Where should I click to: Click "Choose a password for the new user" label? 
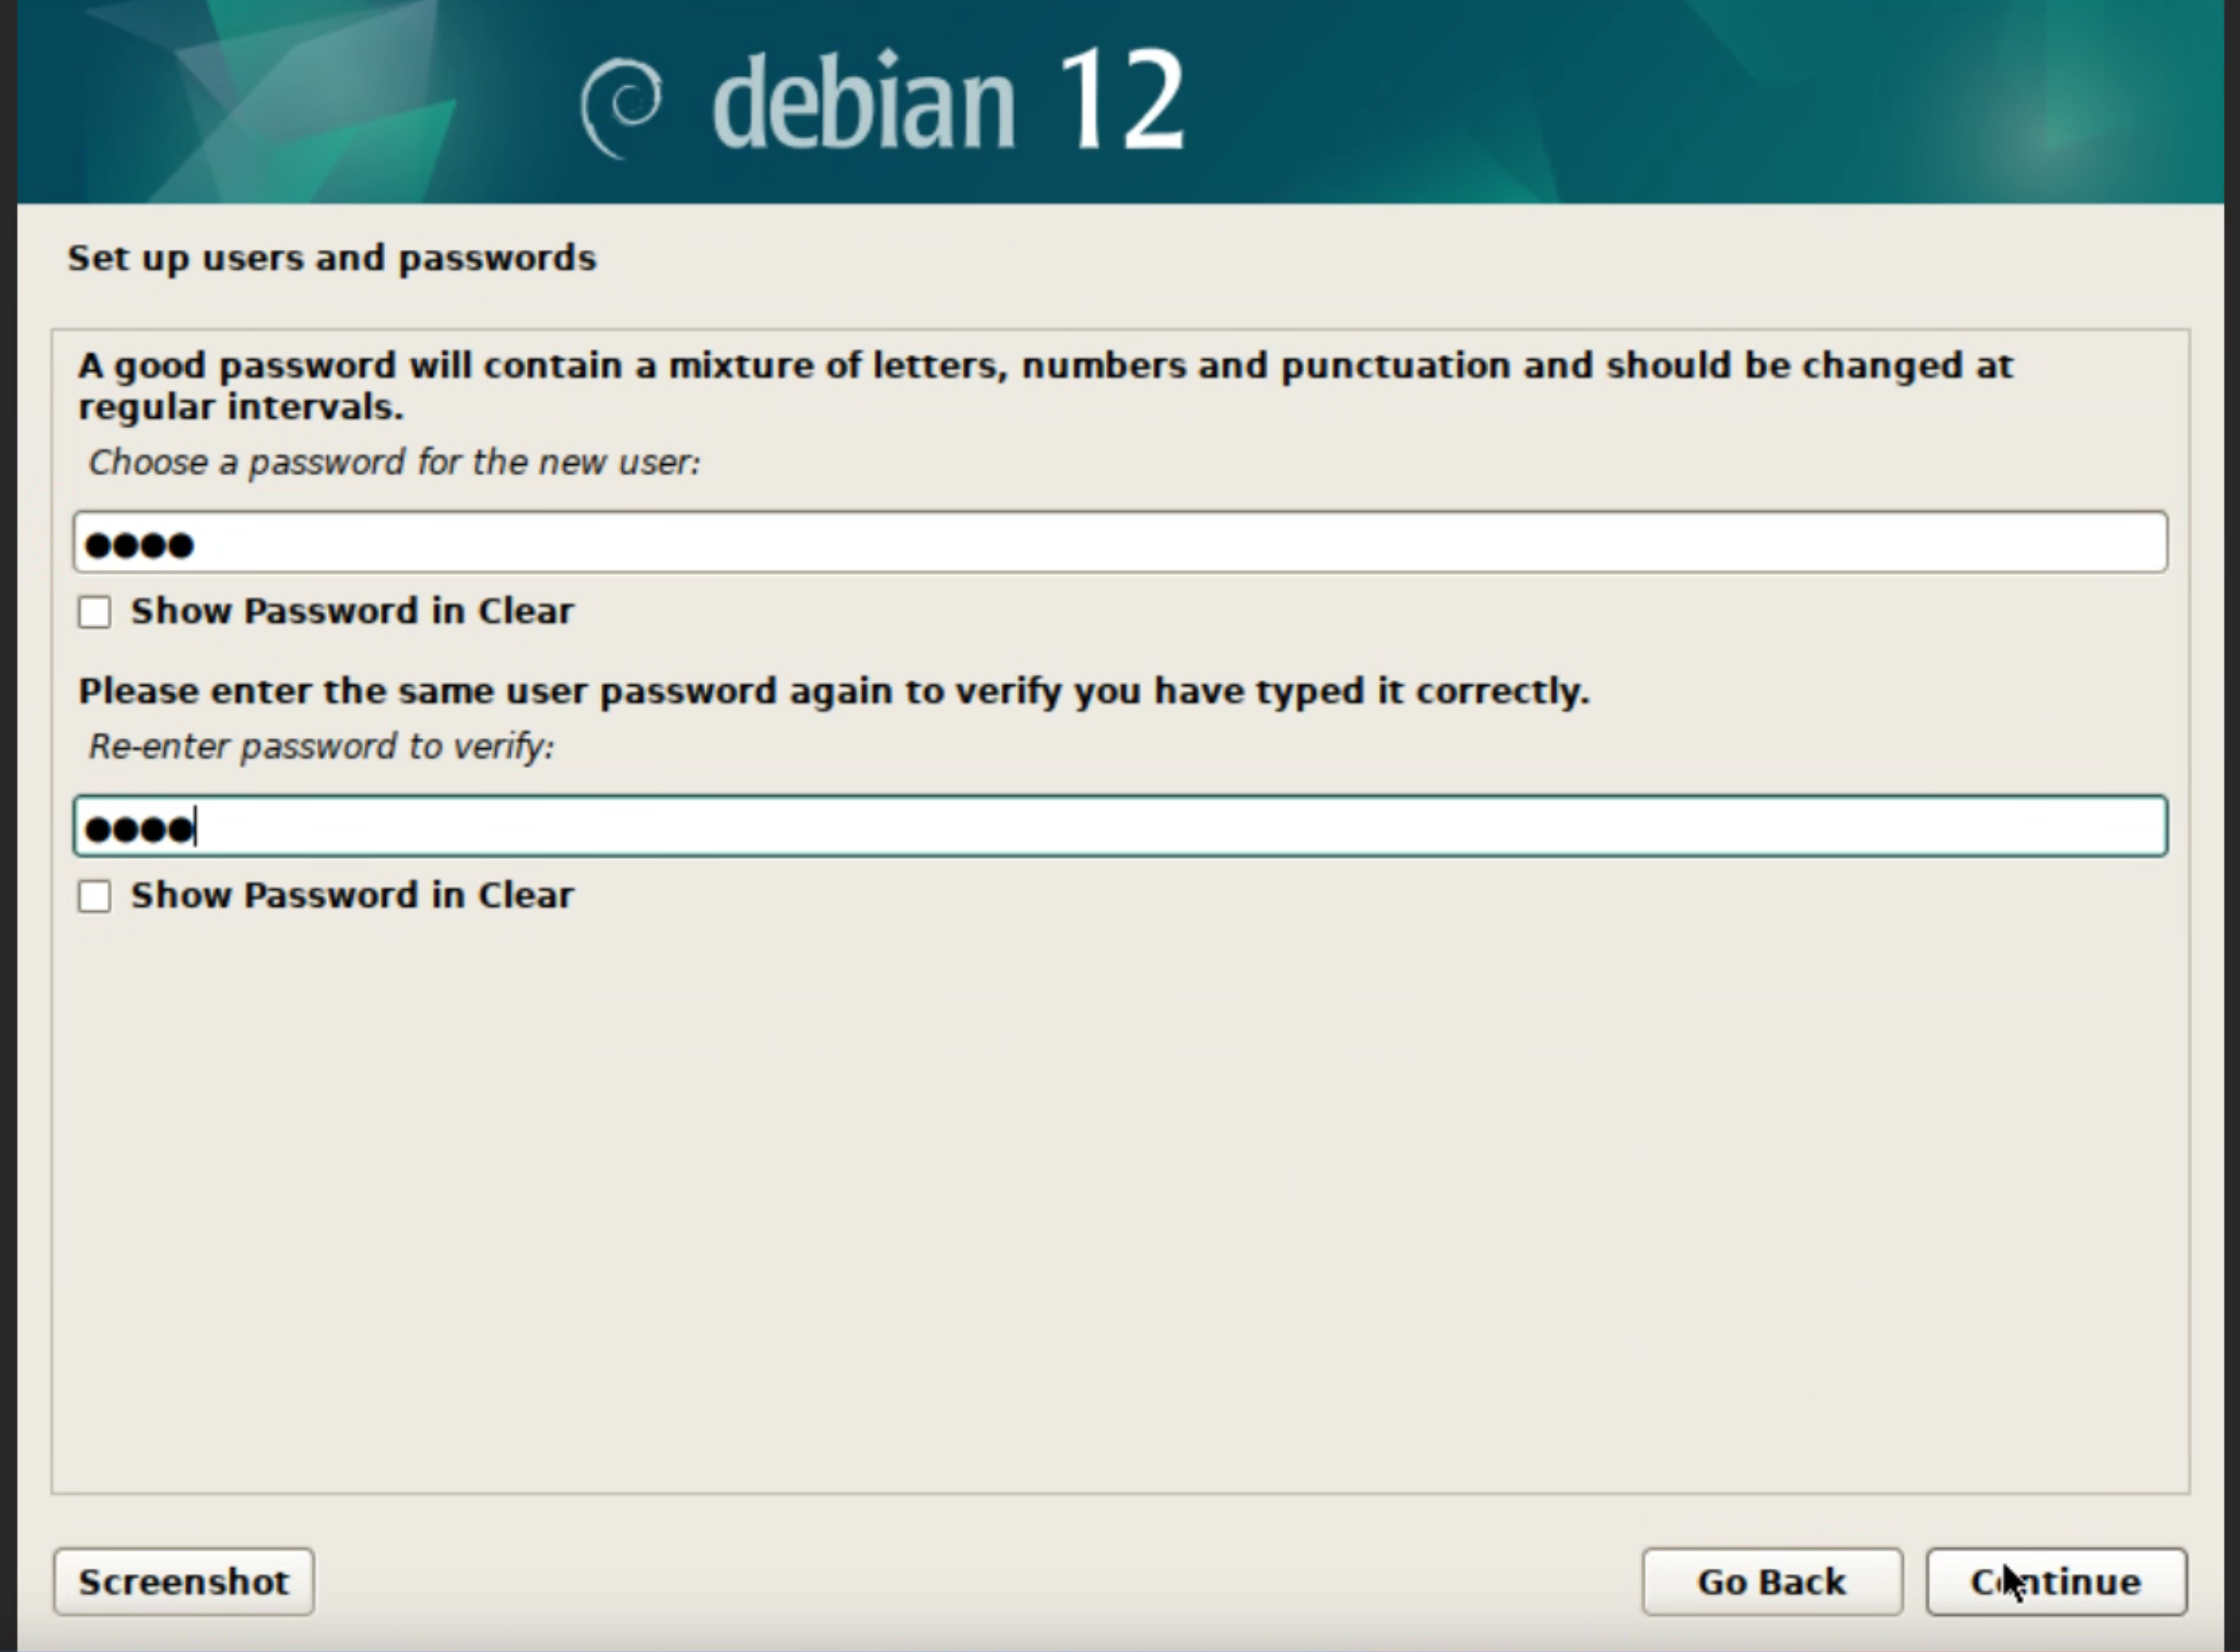(x=395, y=462)
